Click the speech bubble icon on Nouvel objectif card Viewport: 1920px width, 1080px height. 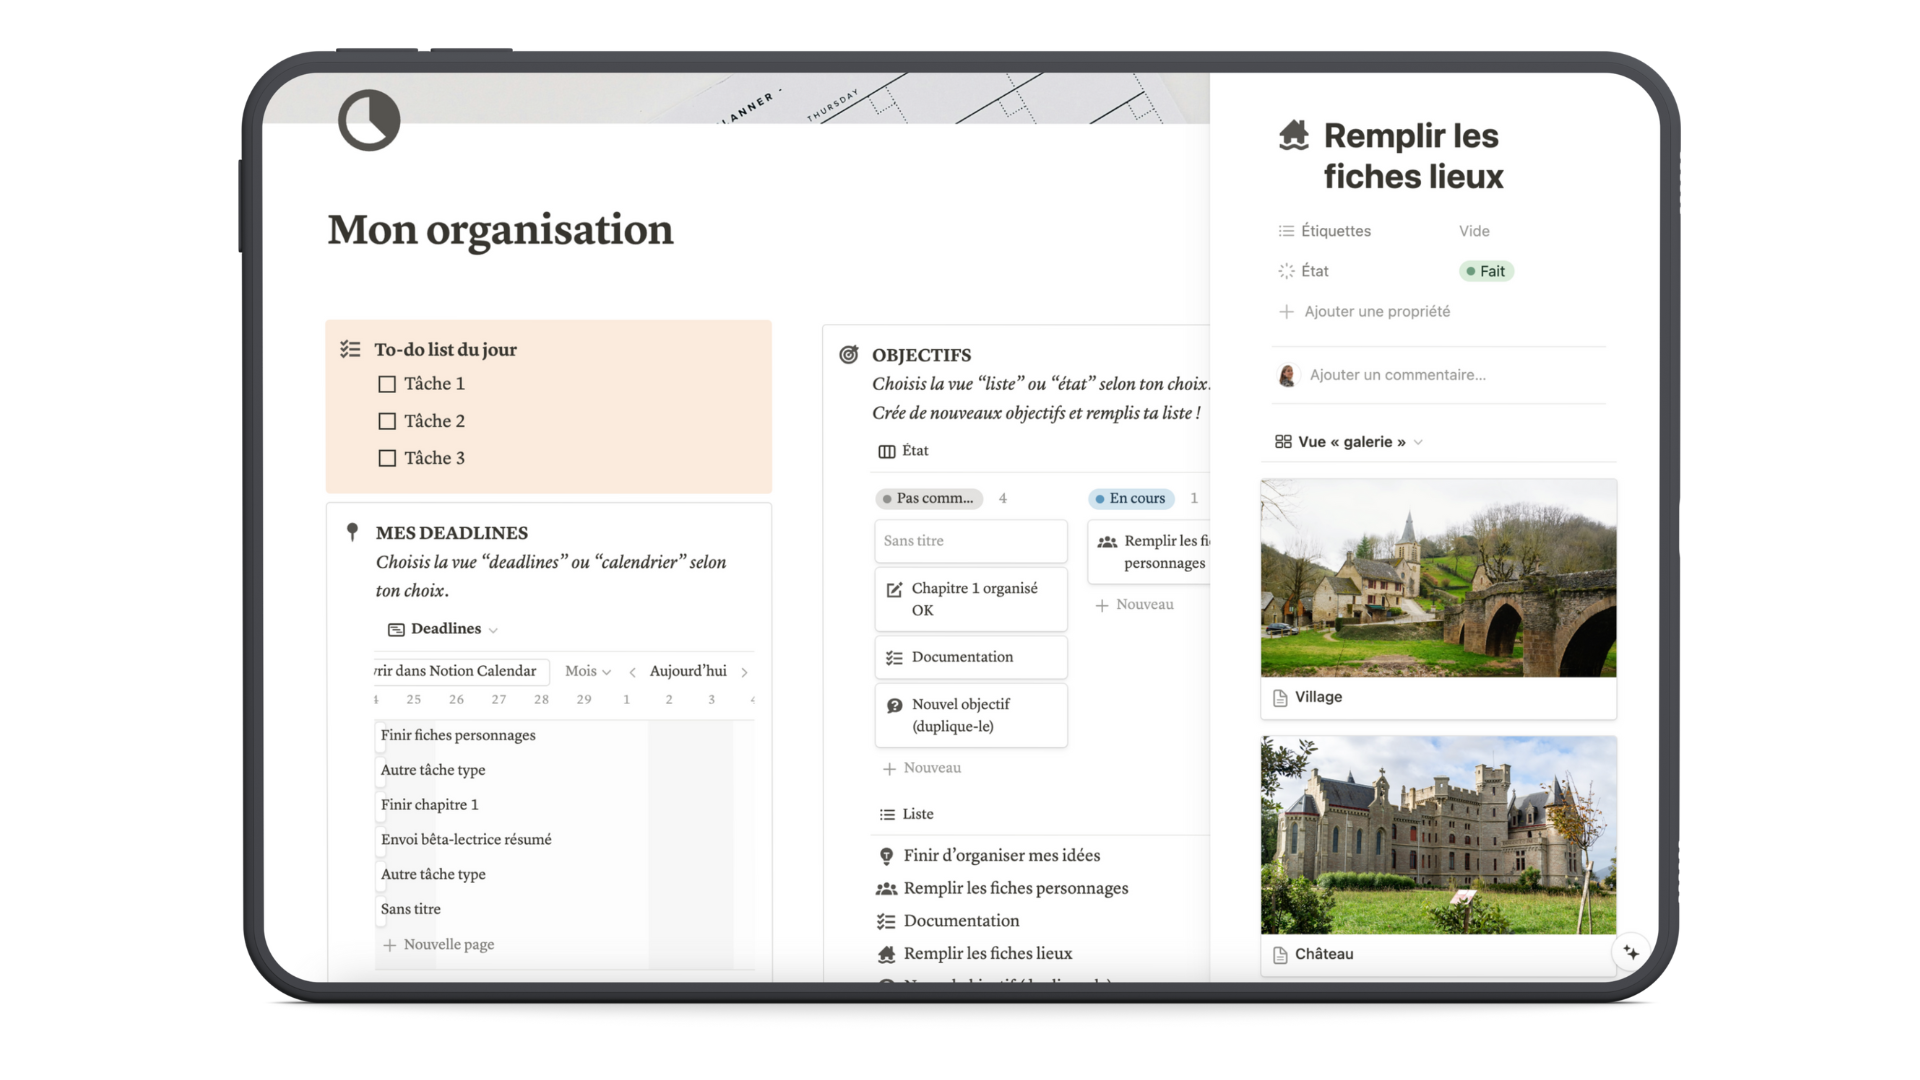coord(894,705)
